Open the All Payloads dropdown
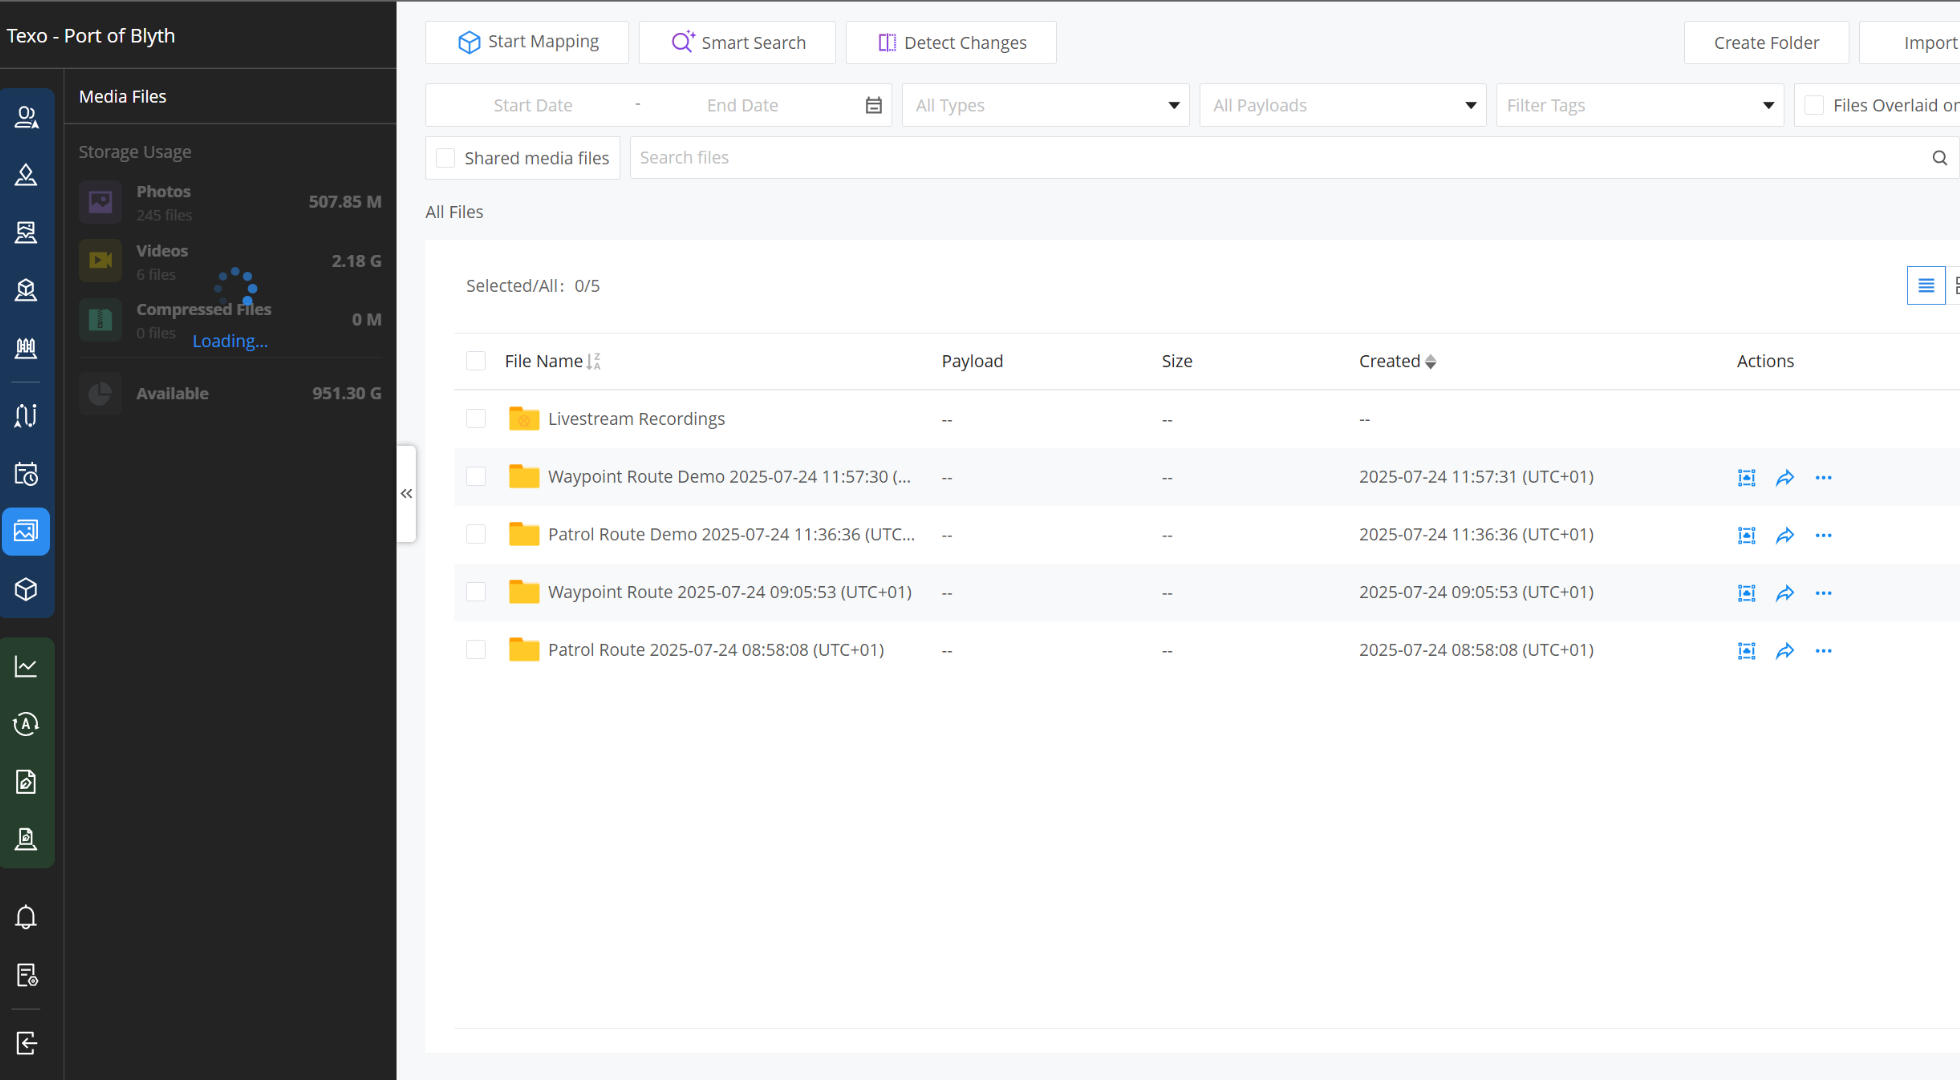This screenshot has width=1960, height=1080. pos(1342,105)
